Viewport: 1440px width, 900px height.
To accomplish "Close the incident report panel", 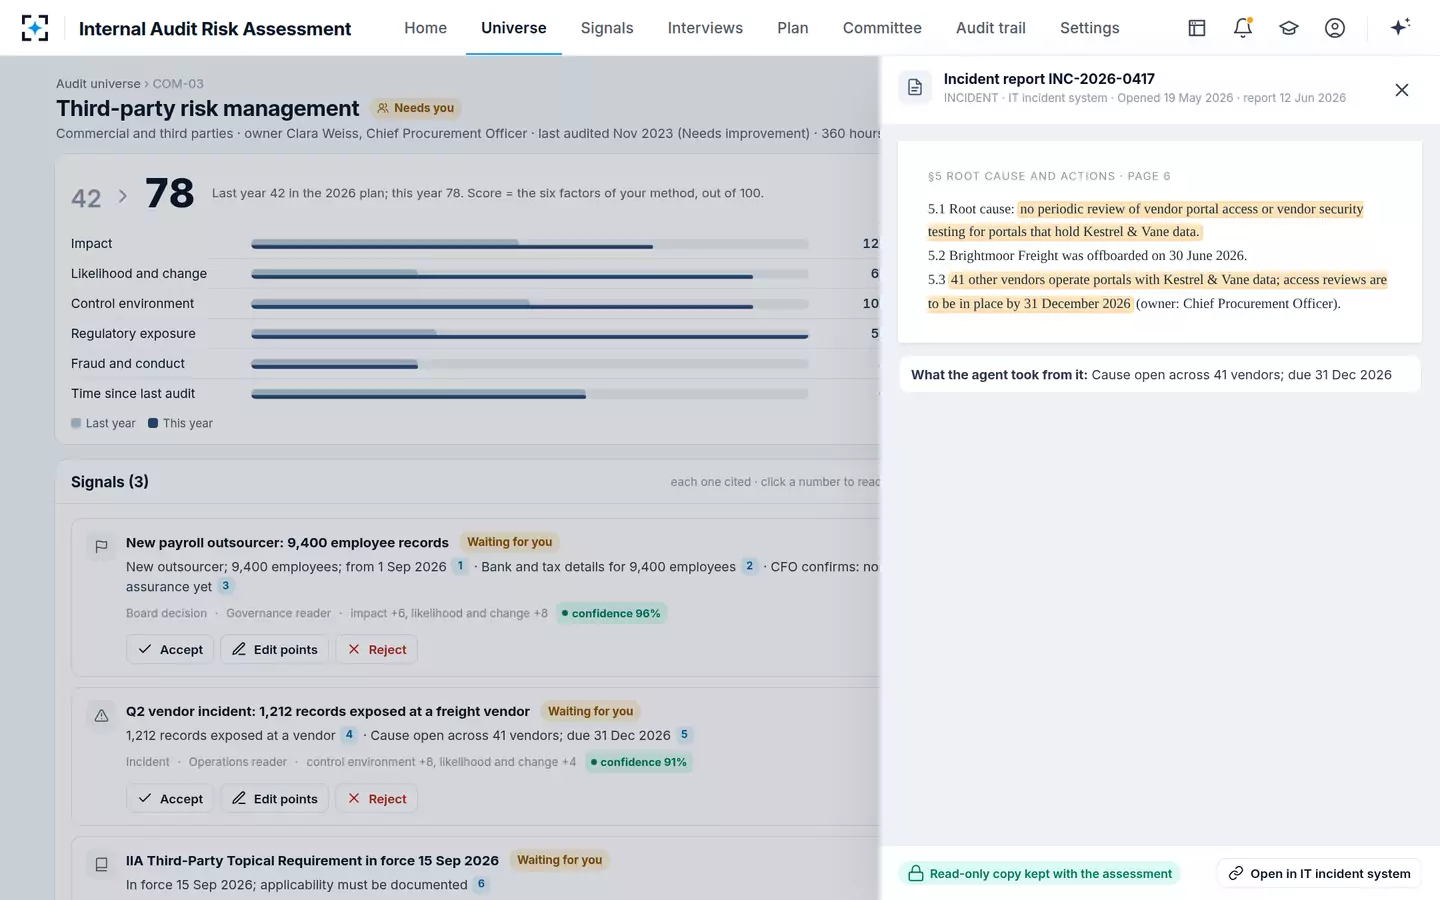I will (1402, 90).
